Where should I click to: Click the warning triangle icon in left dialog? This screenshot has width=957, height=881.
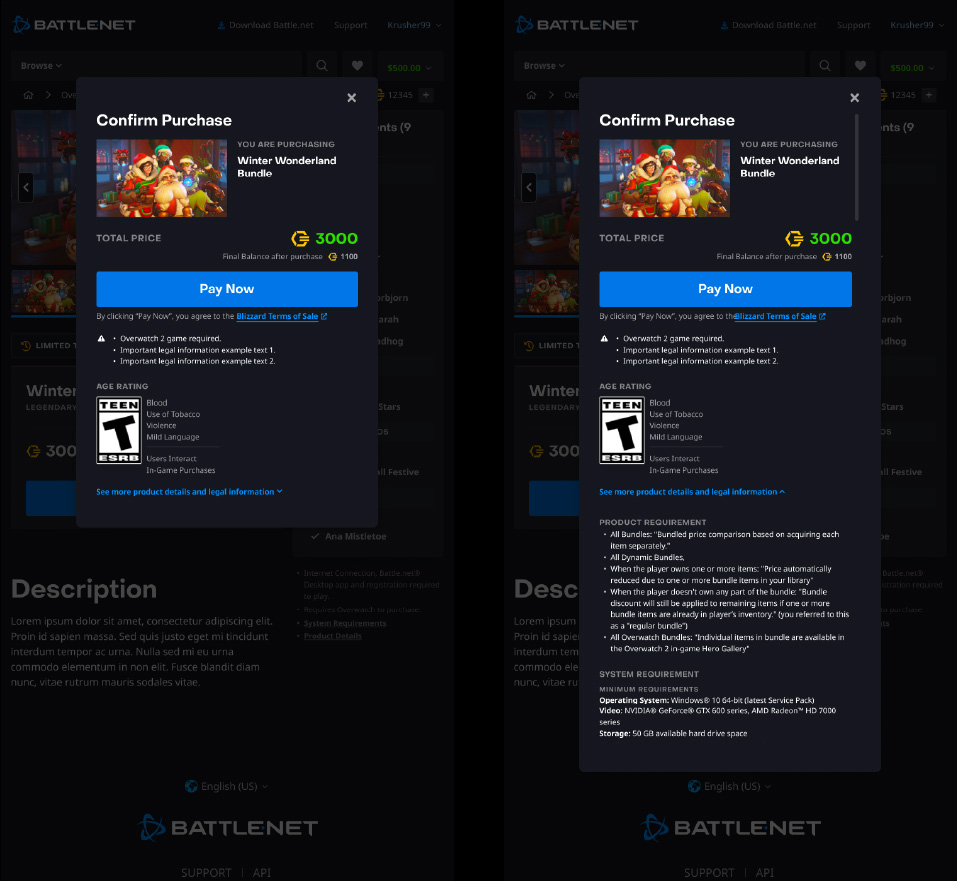click(x=101, y=338)
